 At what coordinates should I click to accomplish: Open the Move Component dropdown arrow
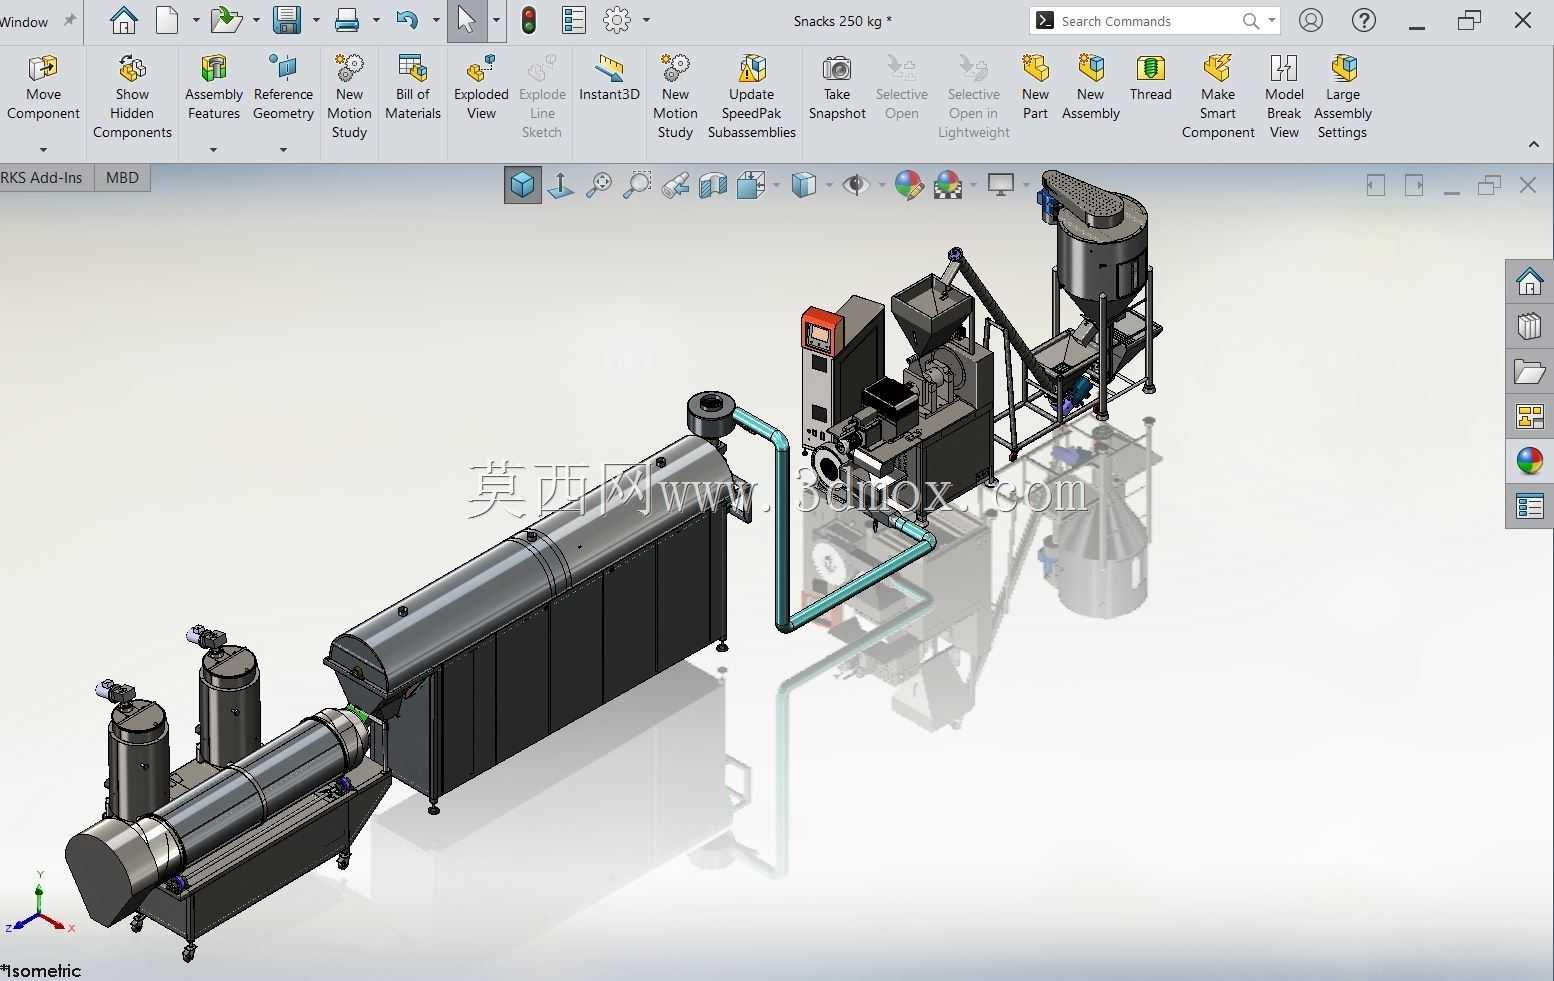43,150
